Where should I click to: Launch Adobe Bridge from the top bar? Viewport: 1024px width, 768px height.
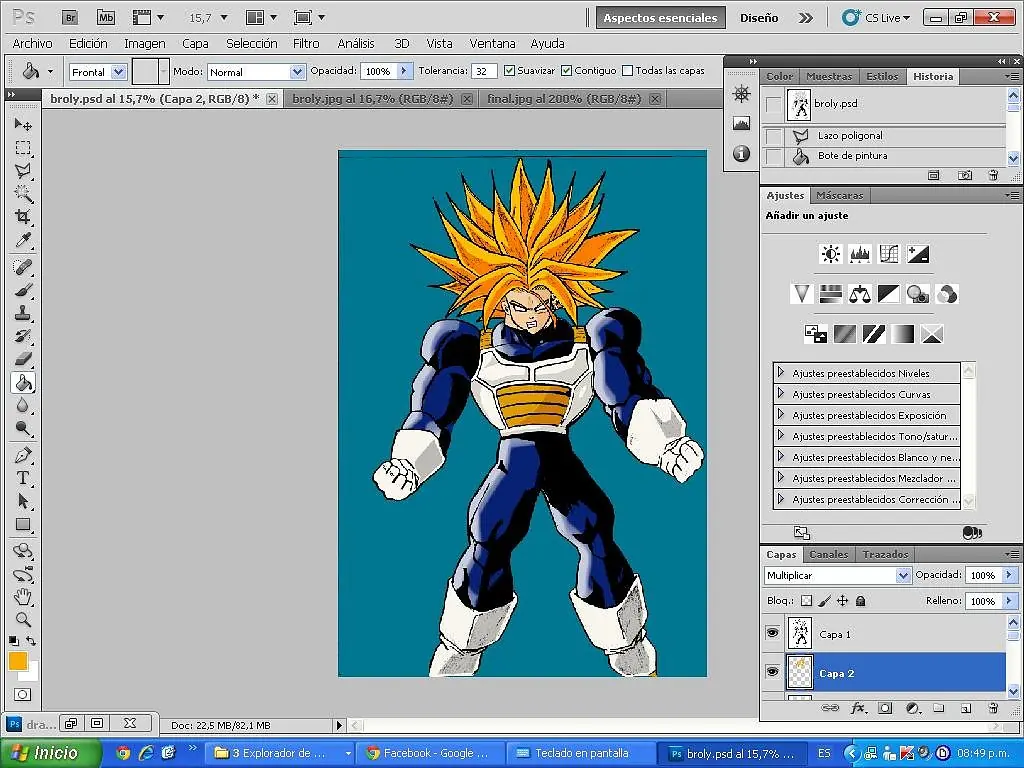point(70,18)
